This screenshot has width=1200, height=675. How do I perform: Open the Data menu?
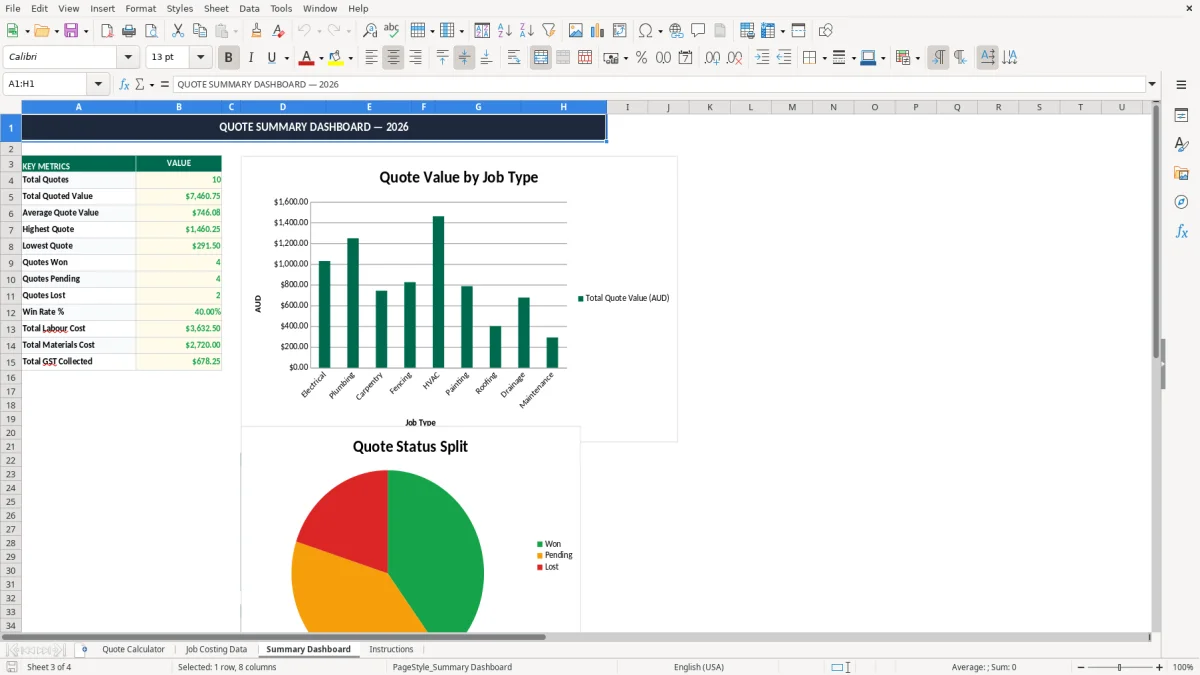click(249, 8)
